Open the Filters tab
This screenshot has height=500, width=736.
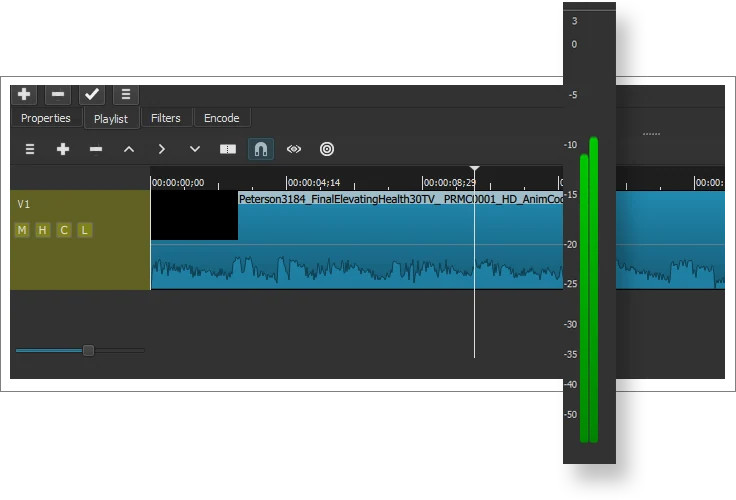pos(166,118)
